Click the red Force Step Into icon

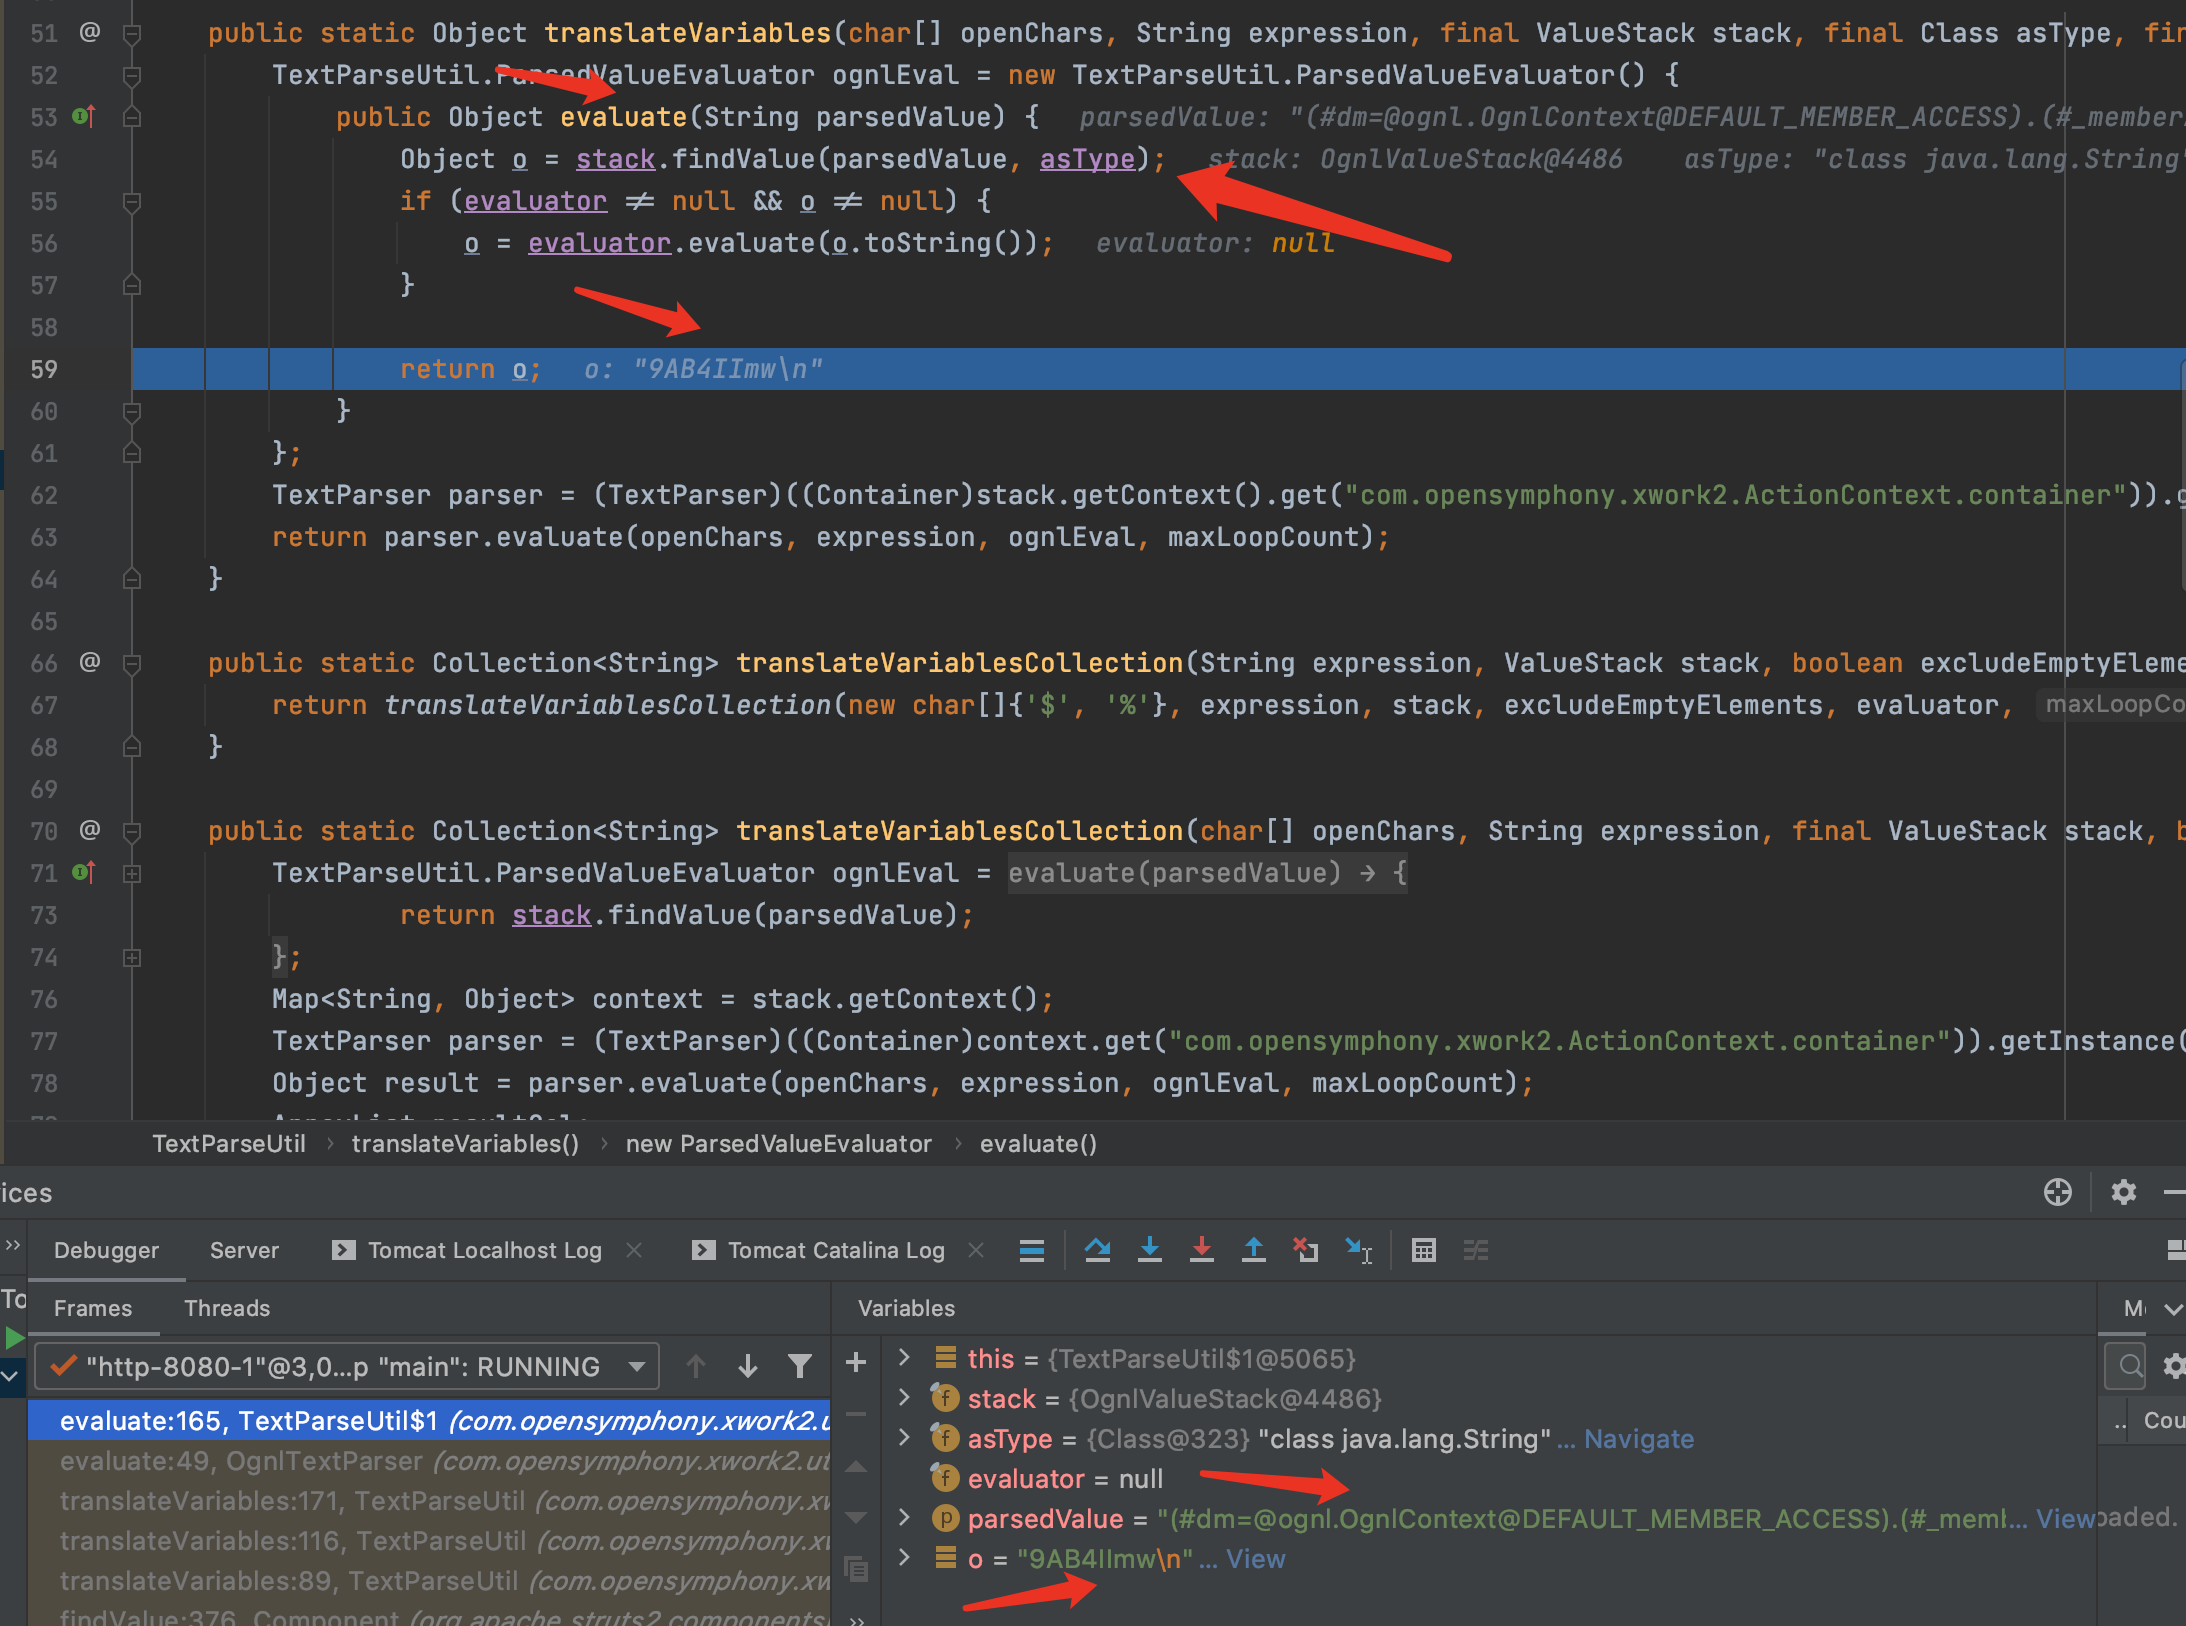pyautogui.click(x=1202, y=1250)
